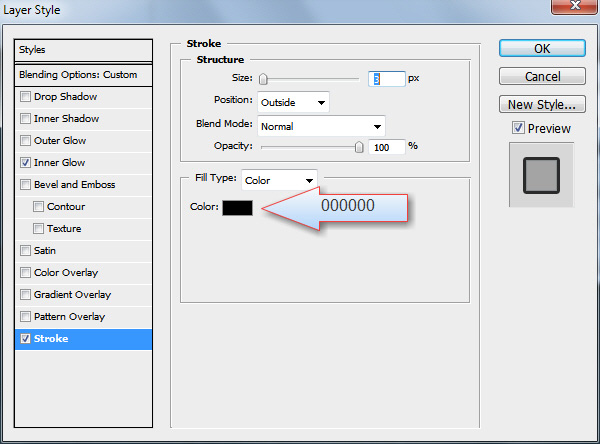Click the Cancel button

click(542, 76)
